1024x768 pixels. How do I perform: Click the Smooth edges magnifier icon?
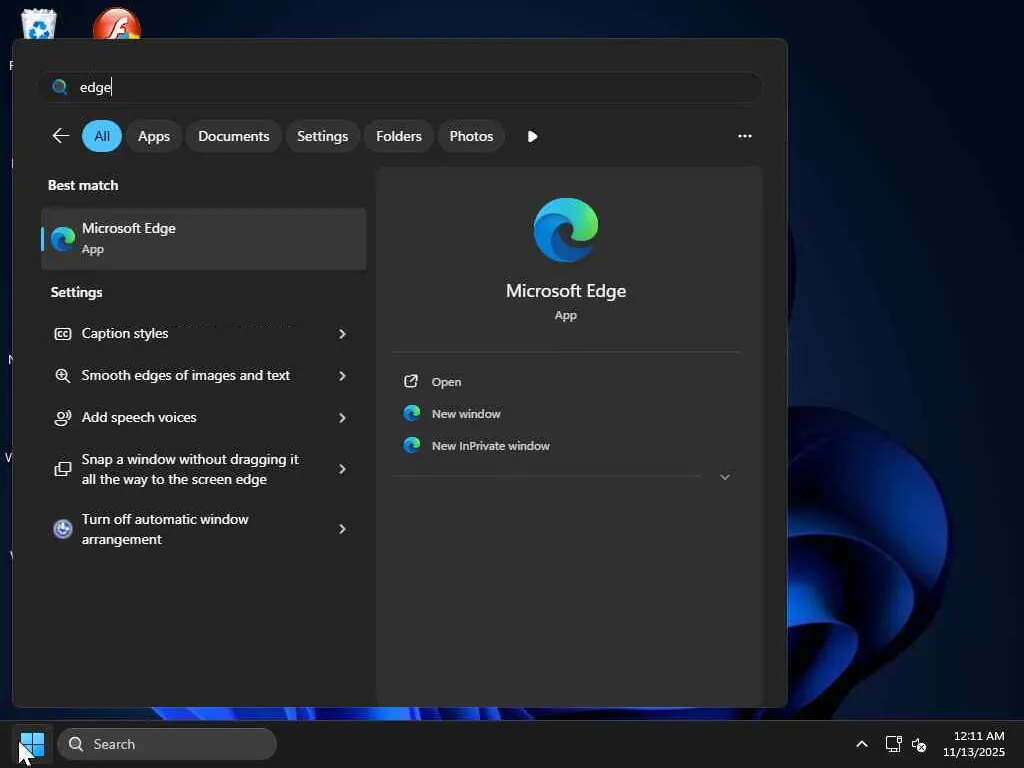(63, 376)
